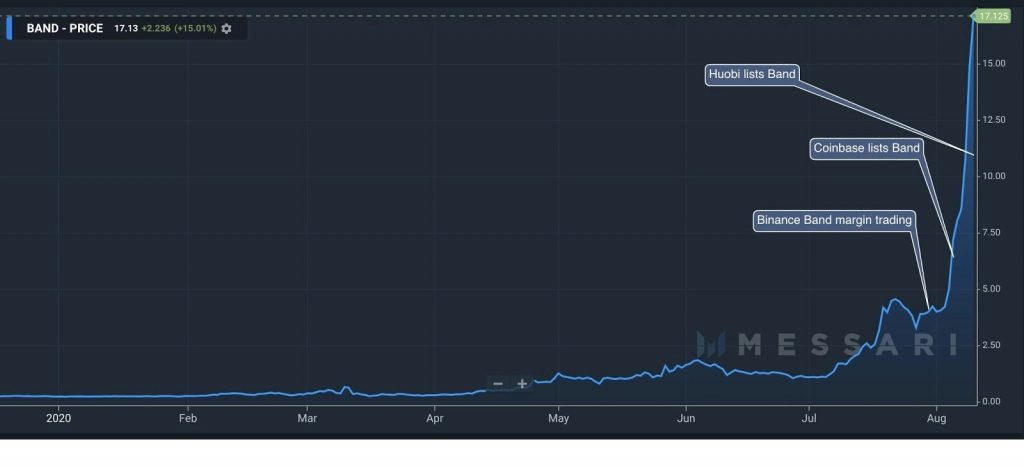This screenshot has width=1024, height=467.
Task: Click the Aug label on time axis
Action: pos(937,417)
